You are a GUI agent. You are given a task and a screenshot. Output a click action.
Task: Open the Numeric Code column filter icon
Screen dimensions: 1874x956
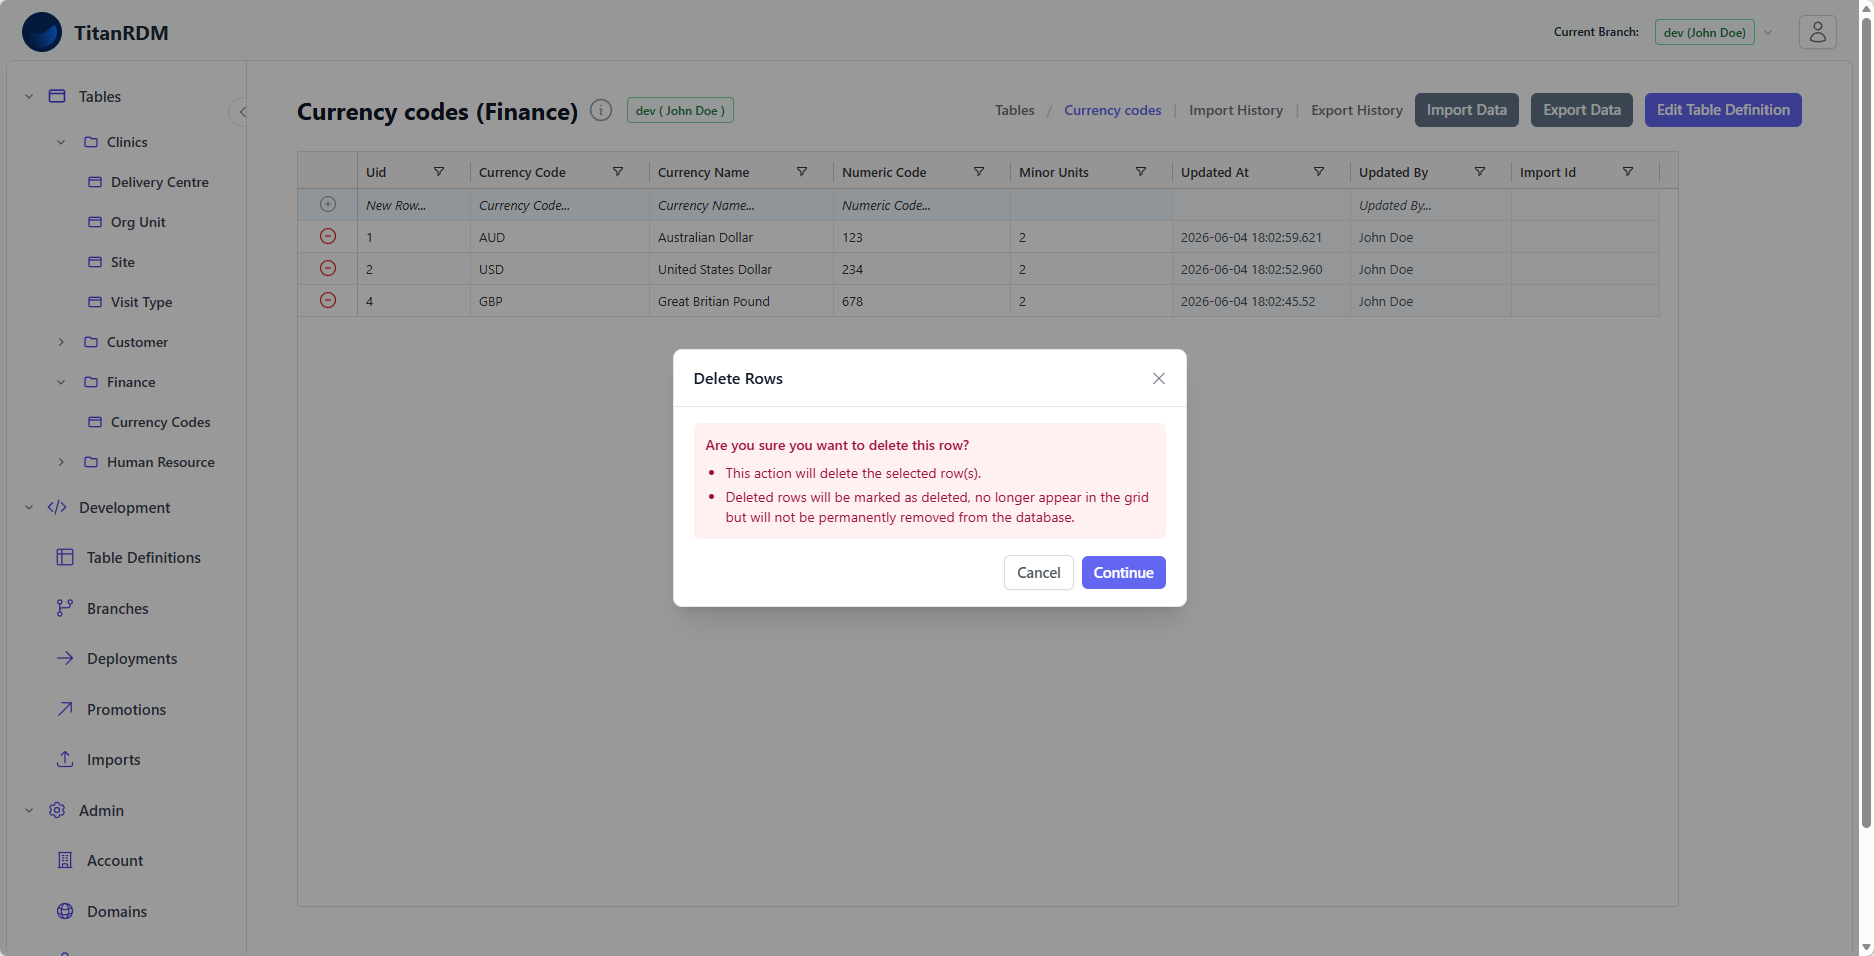(x=979, y=172)
